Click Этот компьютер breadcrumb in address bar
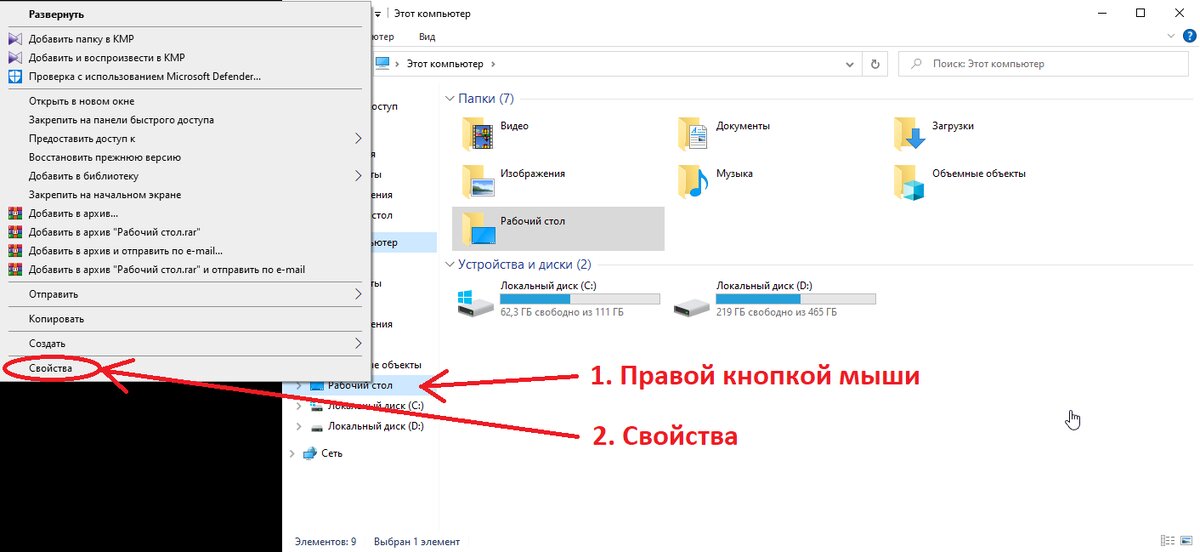 pos(445,64)
